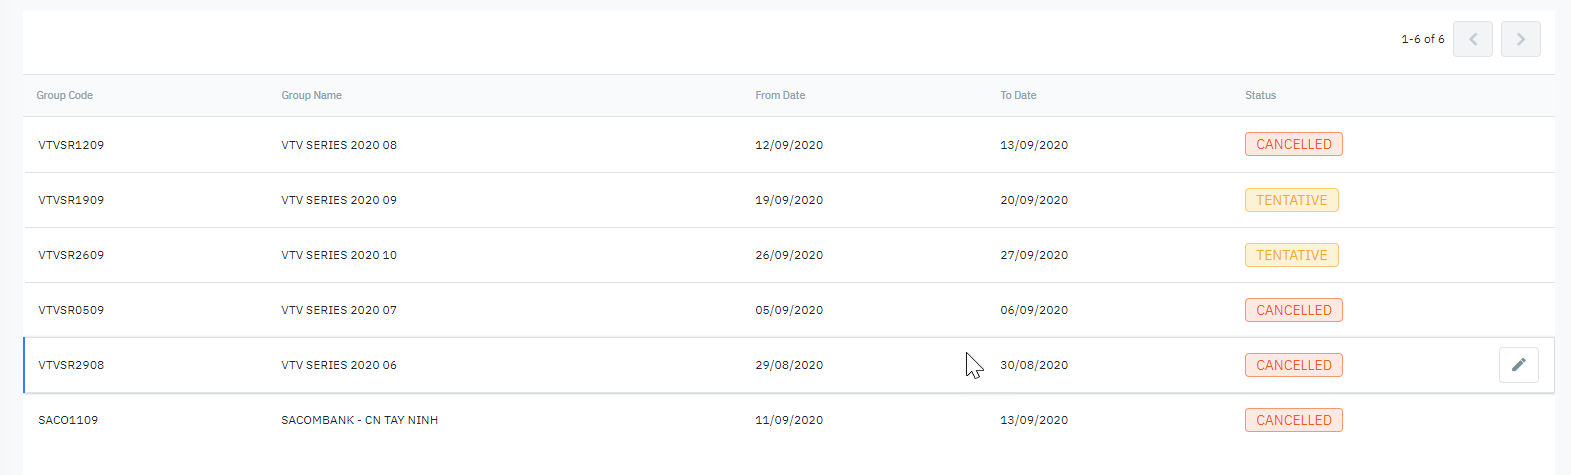
Task: Click the Status column header
Action: [x=1260, y=95]
